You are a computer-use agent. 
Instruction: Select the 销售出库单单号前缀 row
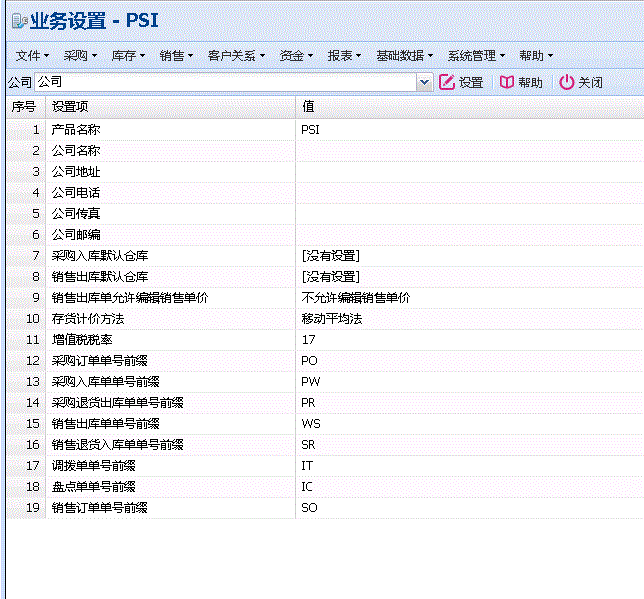(325, 424)
